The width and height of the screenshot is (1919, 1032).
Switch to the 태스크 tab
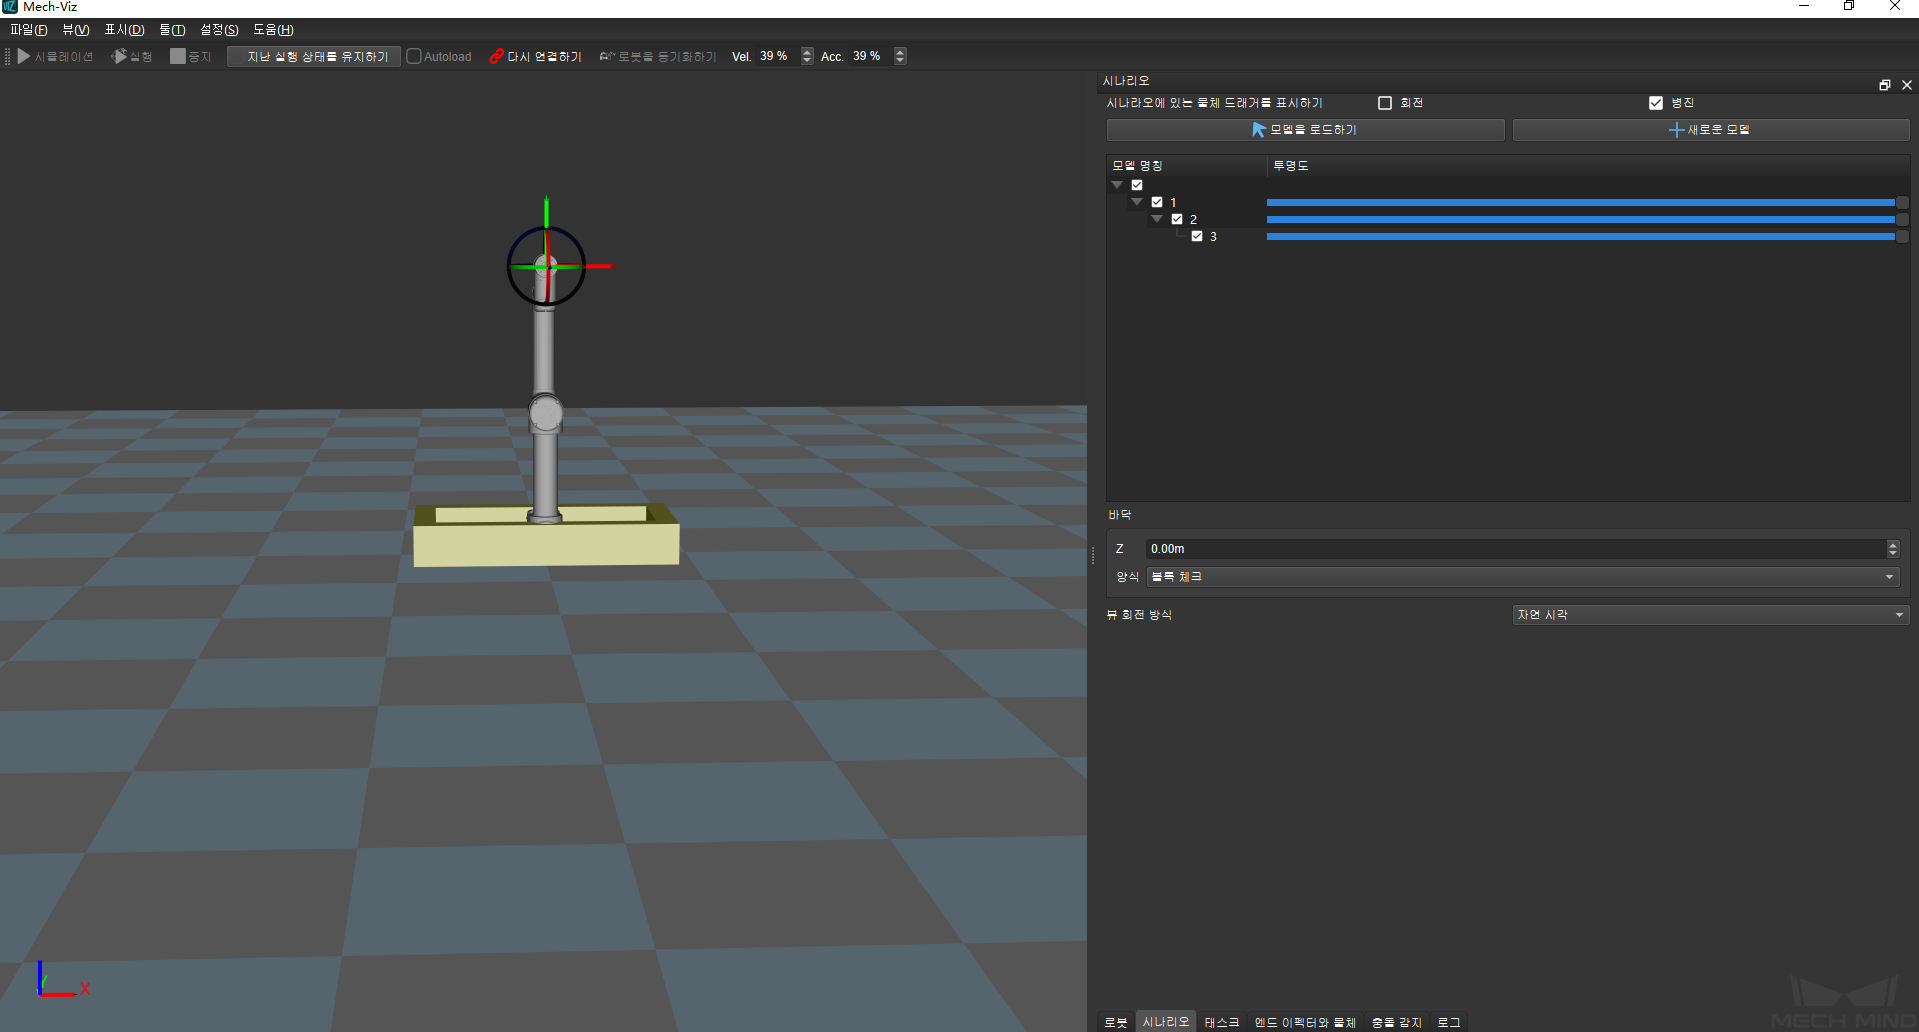[x=1222, y=1022]
